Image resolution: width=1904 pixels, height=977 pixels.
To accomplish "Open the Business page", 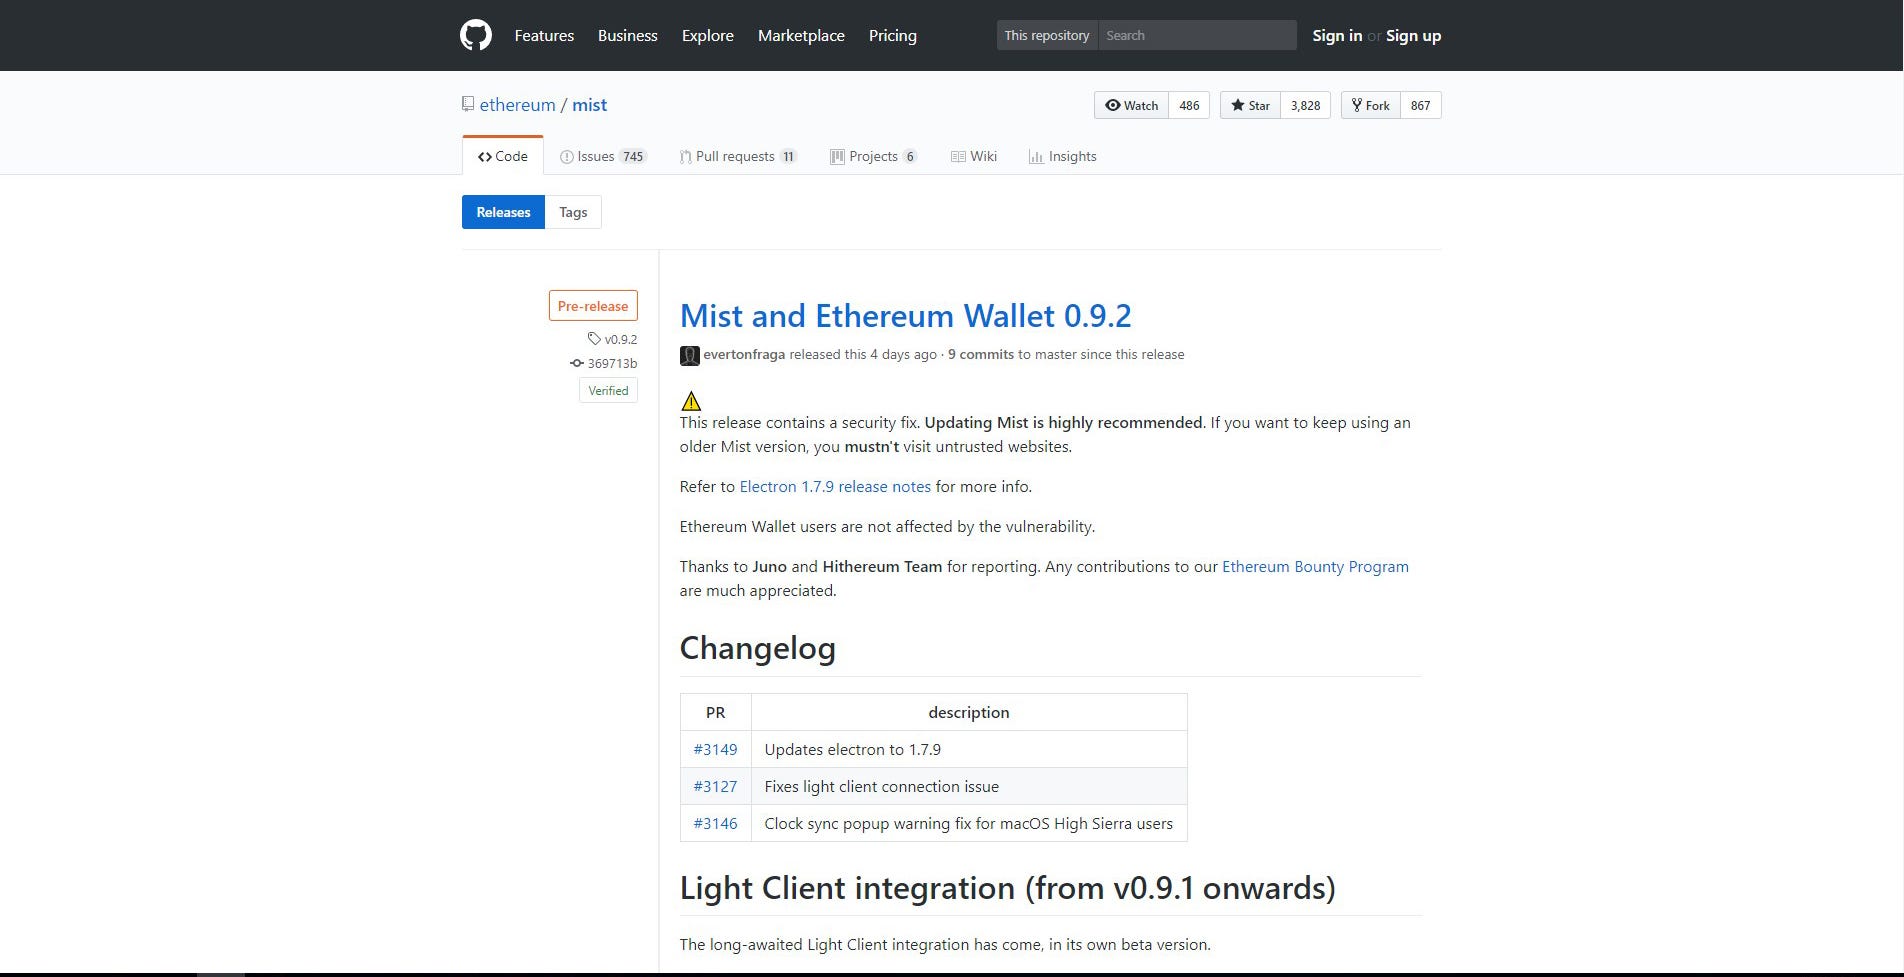I will click(628, 35).
